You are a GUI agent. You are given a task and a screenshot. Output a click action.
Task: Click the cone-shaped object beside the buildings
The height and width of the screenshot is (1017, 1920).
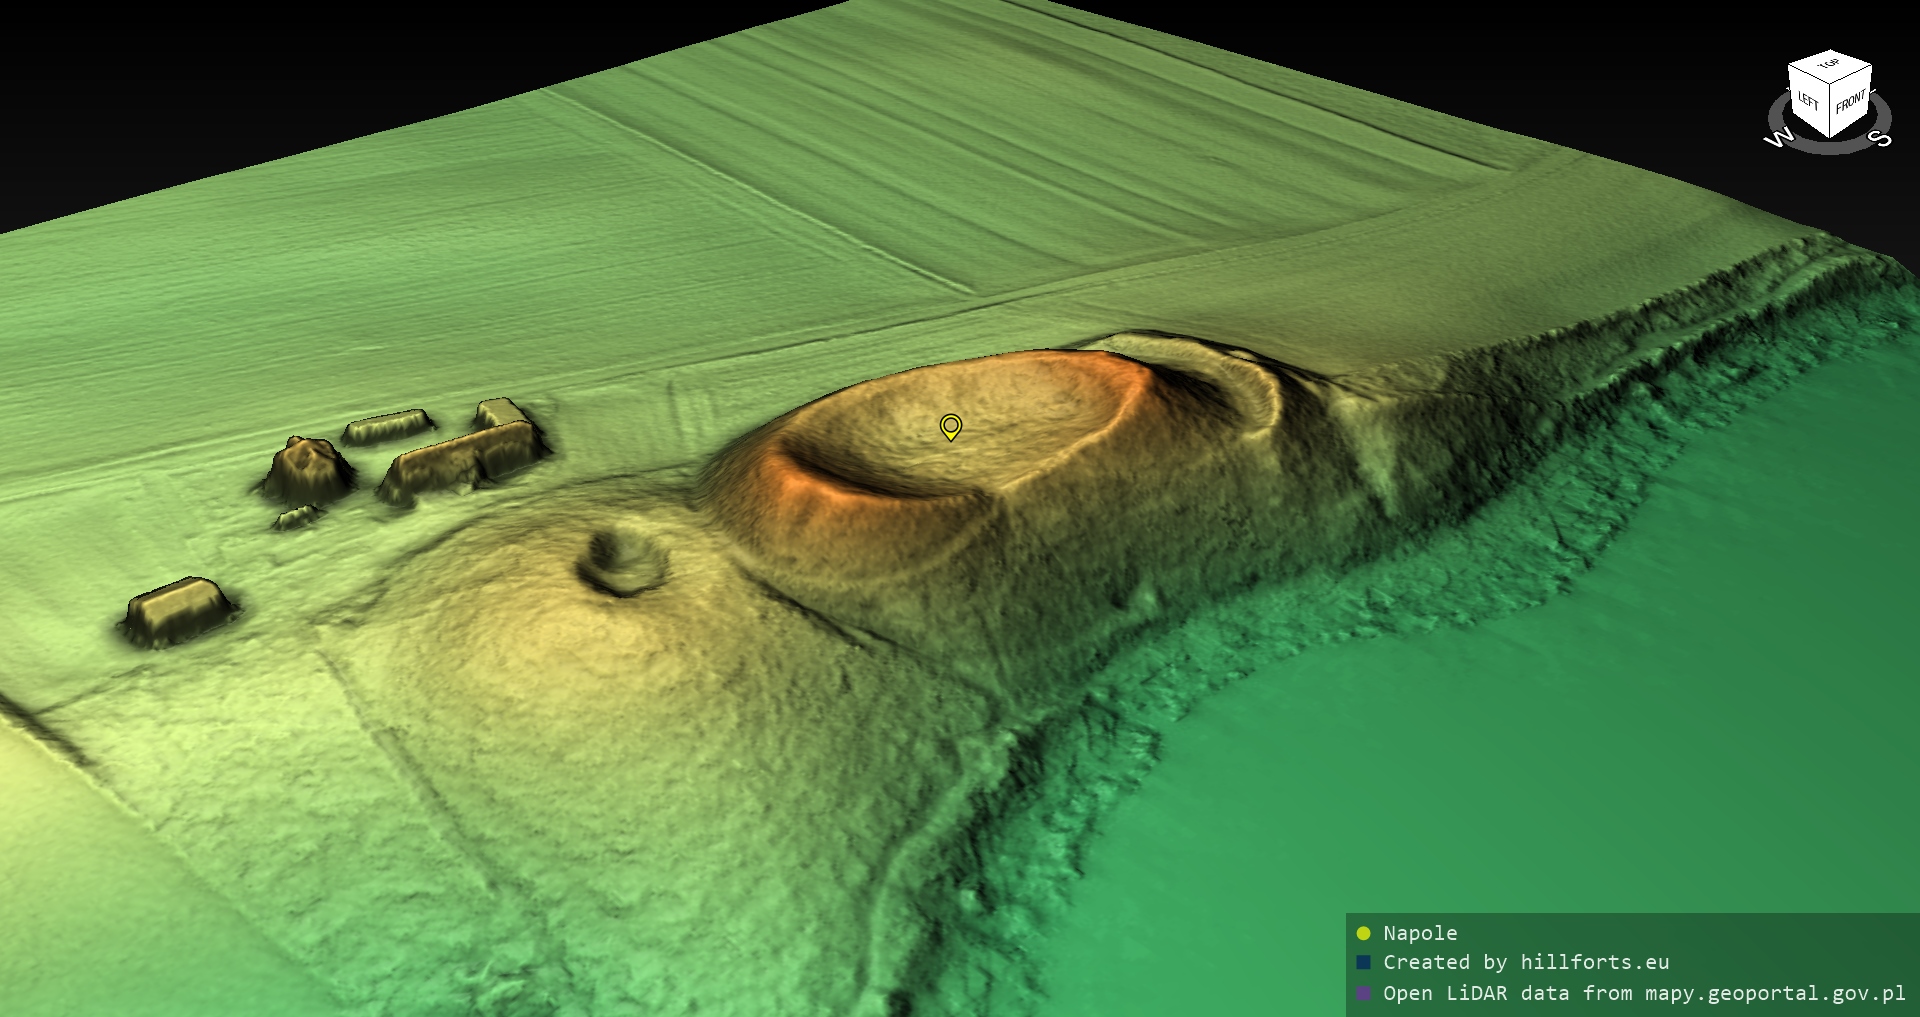308,468
